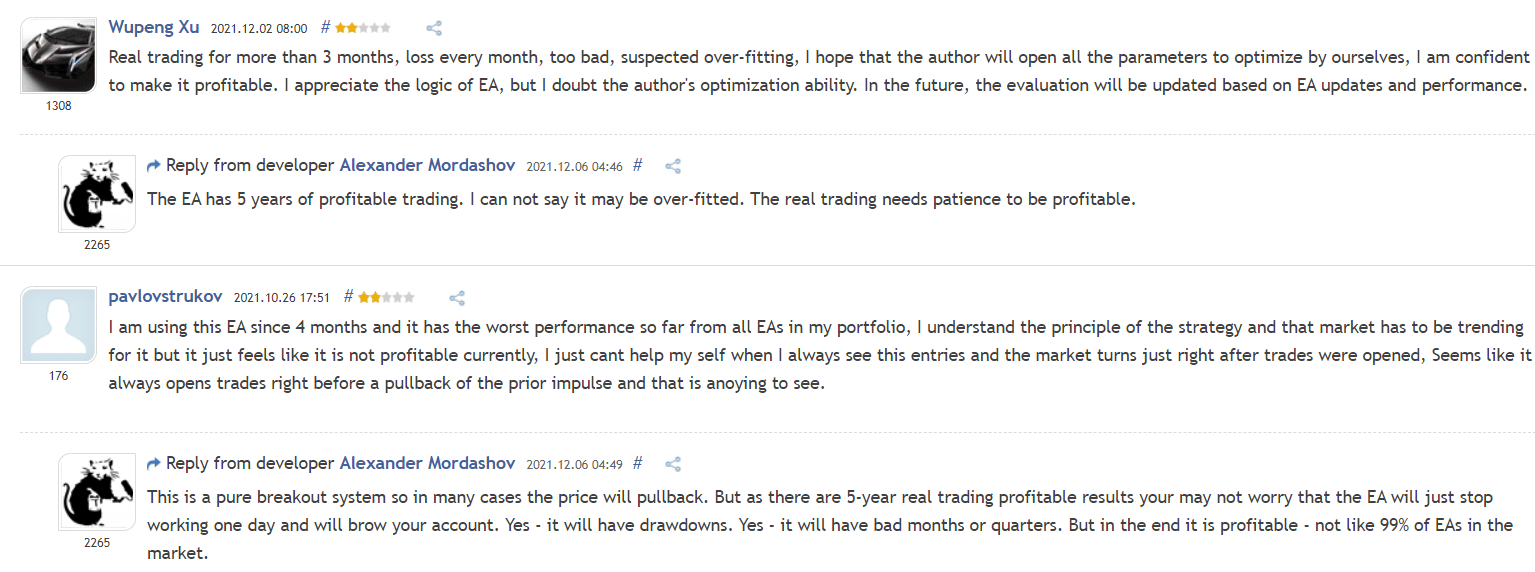Click the star rating on pavlovstrukov's review
This screenshot has height=572, width=1535.
[386, 297]
